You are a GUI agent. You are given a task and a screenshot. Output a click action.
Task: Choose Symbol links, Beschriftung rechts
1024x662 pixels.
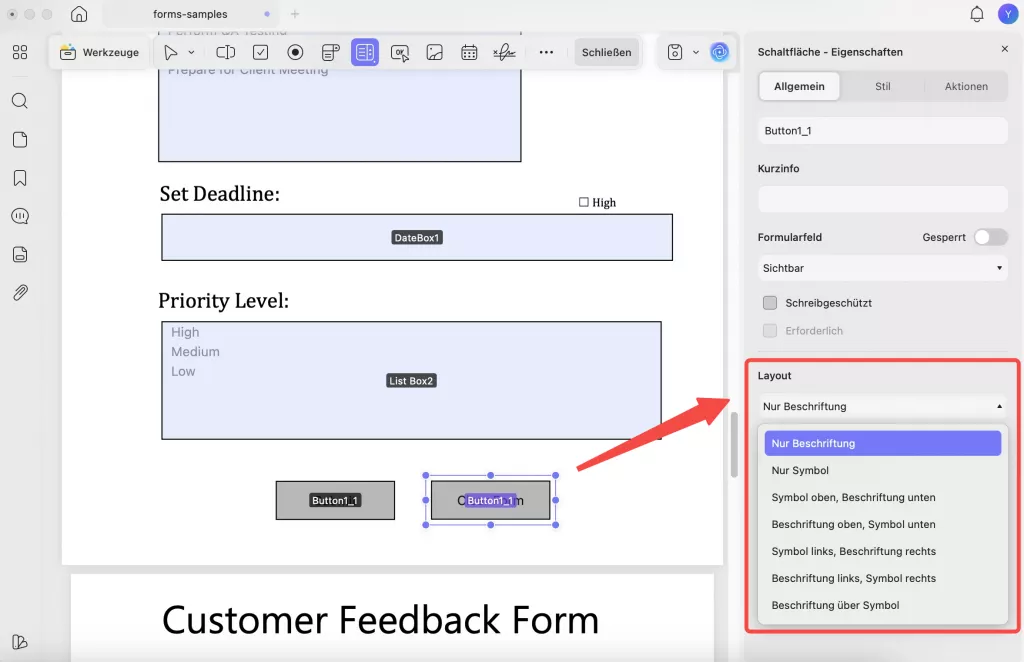click(882, 551)
